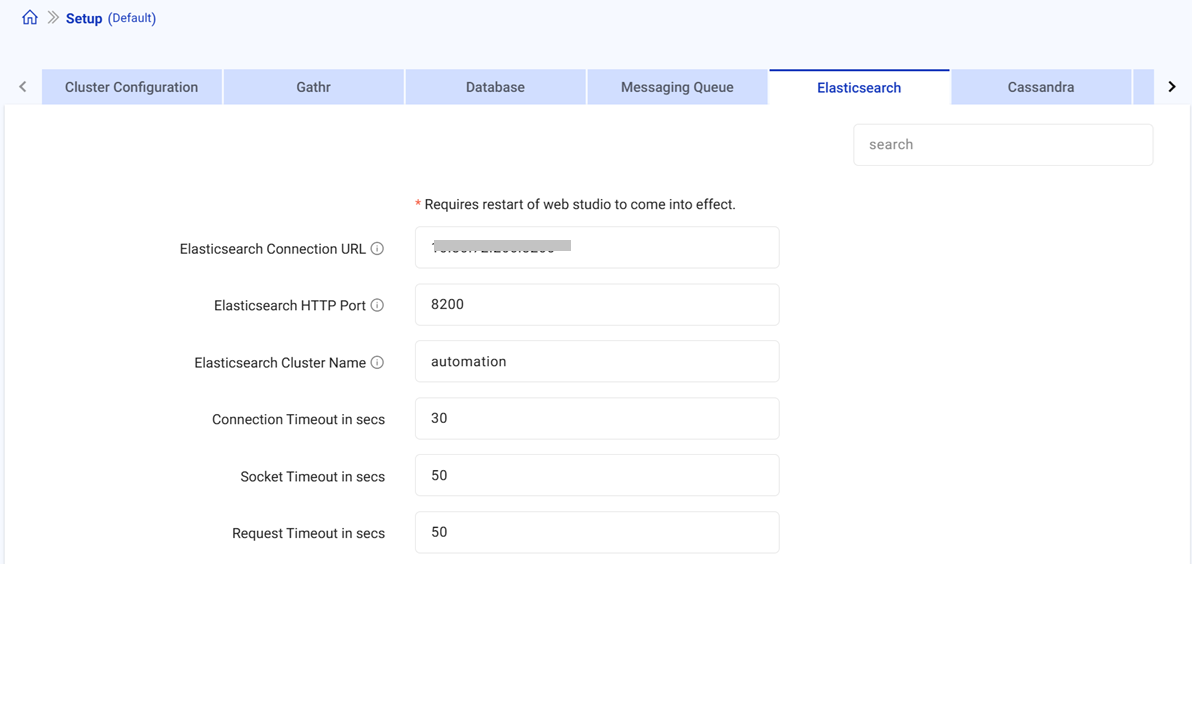Click the Connection Timeout field showing 30
Screen dimensions: 1192x720
coord(597,418)
